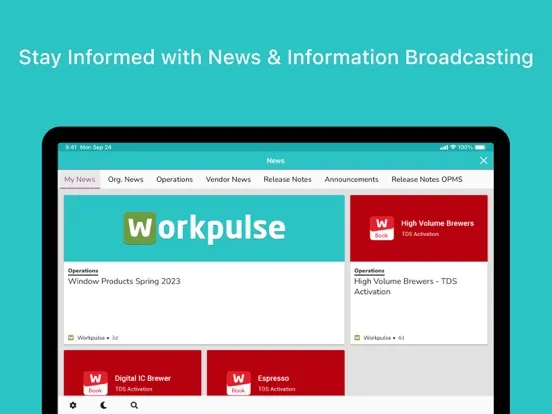The width and height of the screenshot is (552, 414).
Task: Open the Release Notes OPMS tab
Action: pos(427,180)
